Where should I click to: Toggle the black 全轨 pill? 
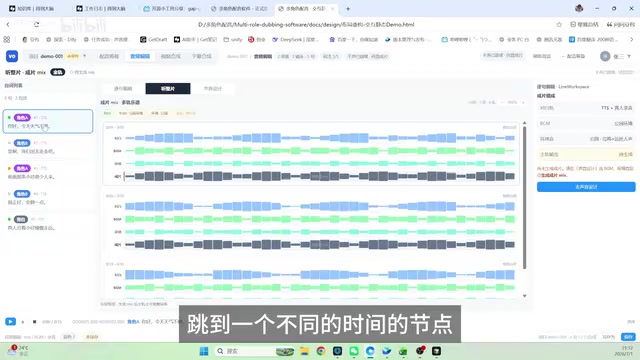(58, 72)
